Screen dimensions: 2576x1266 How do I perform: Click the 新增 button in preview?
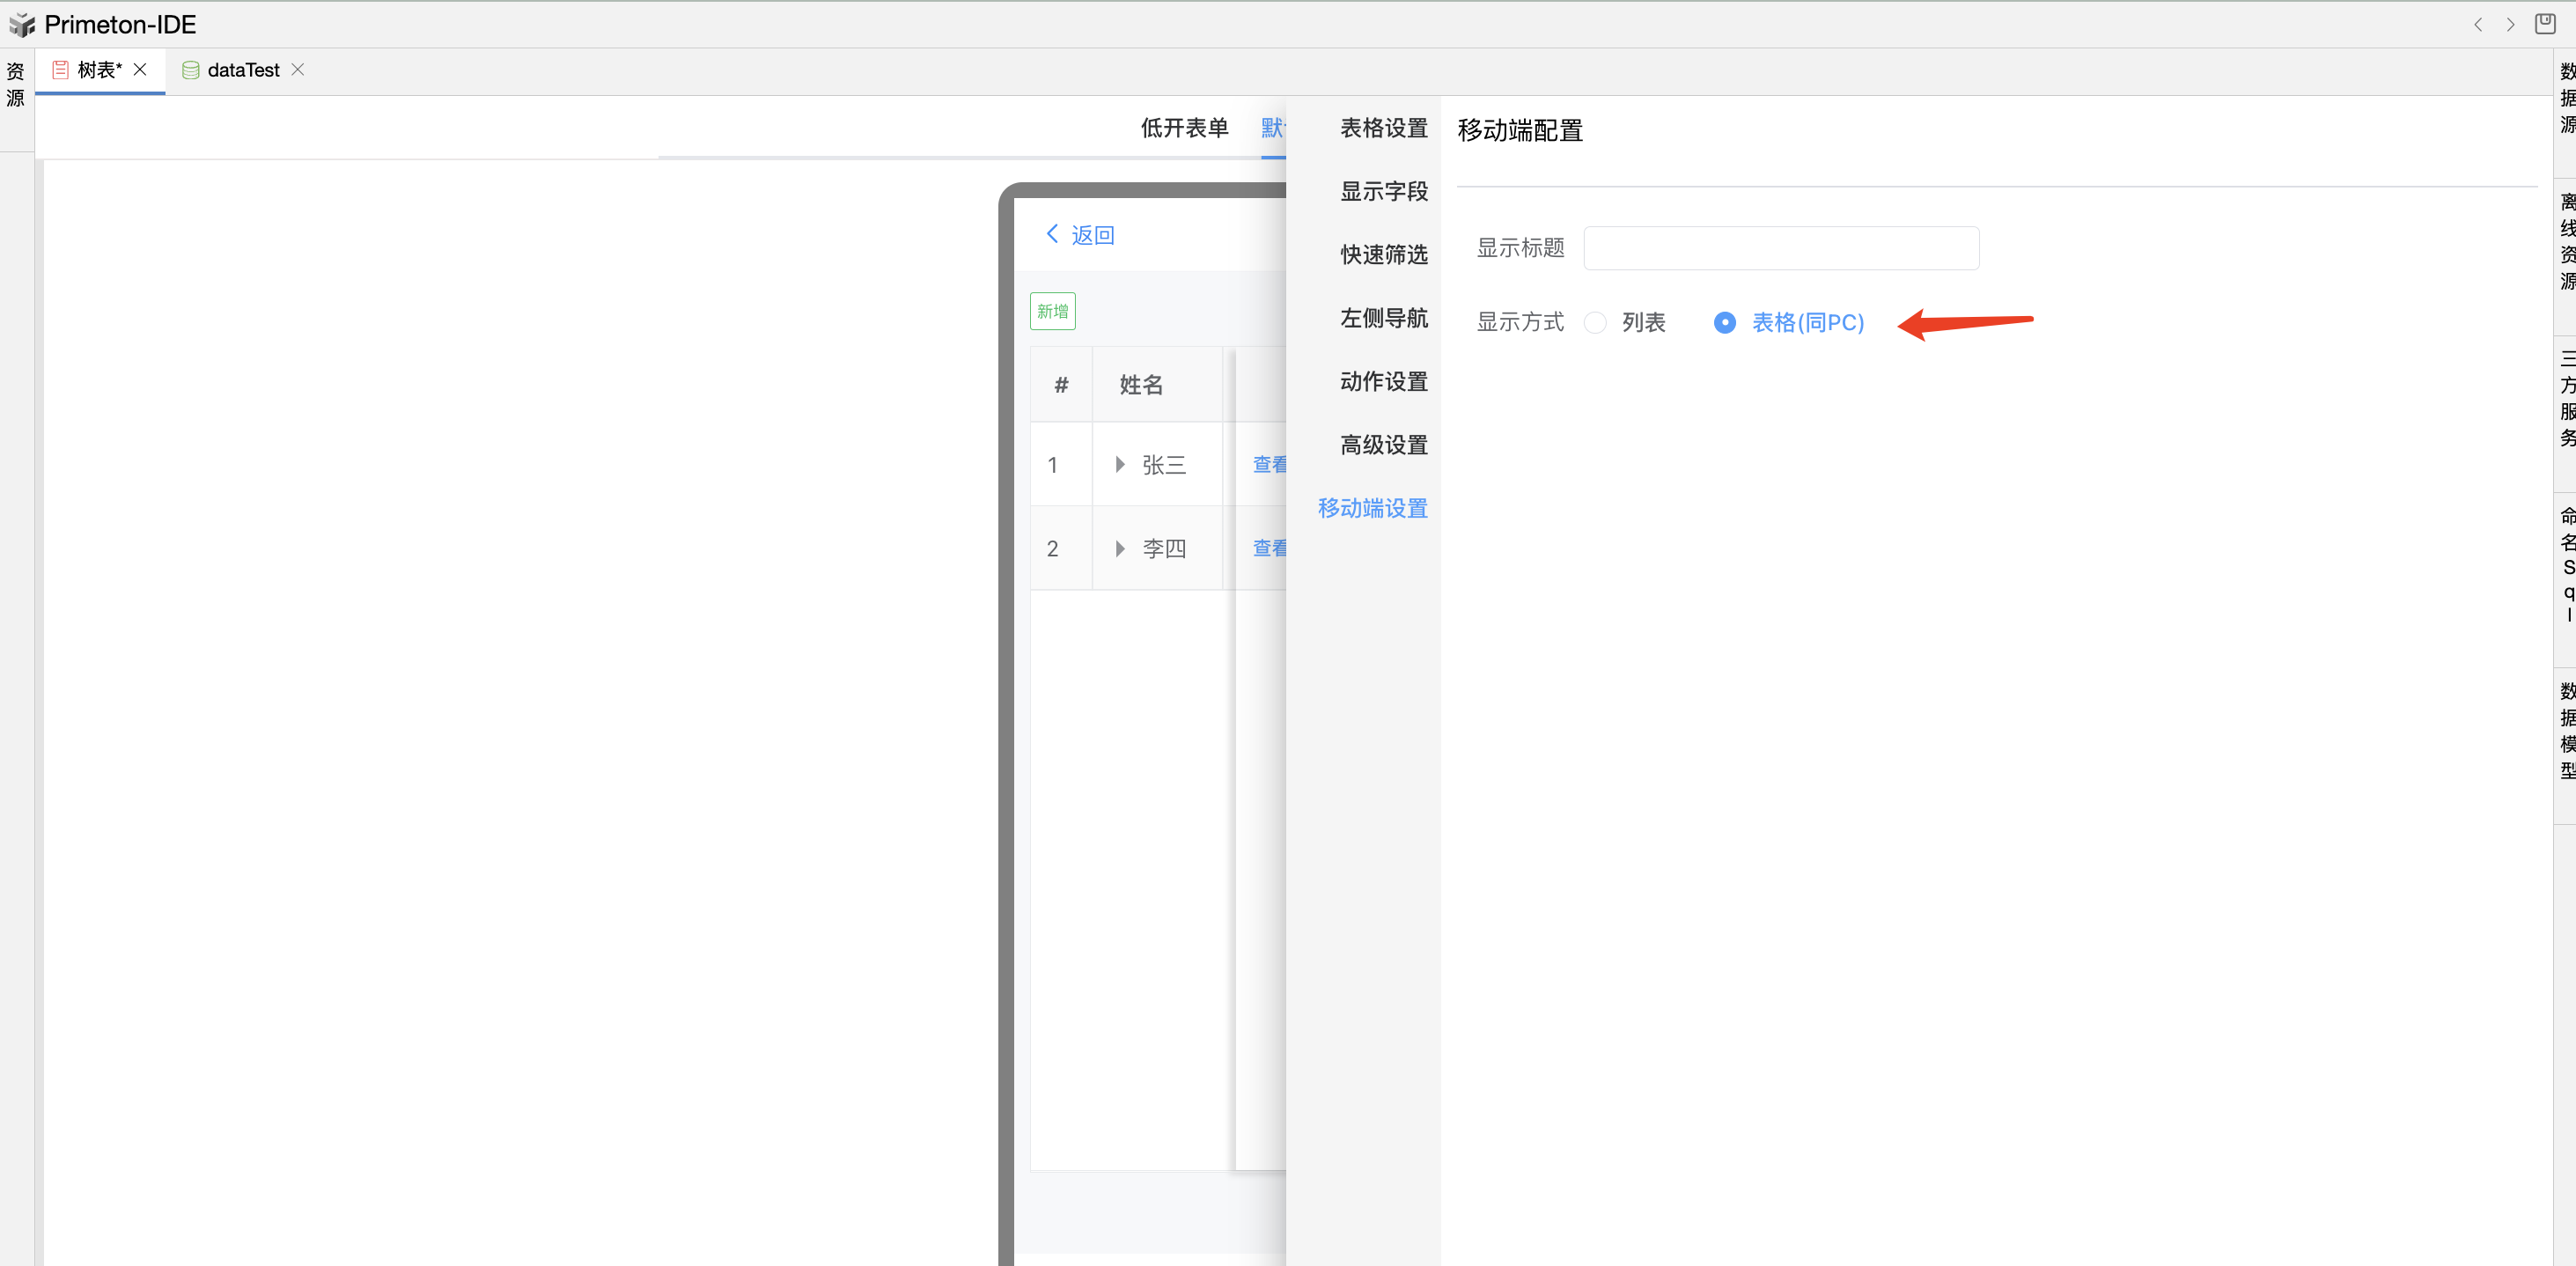point(1052,311)
